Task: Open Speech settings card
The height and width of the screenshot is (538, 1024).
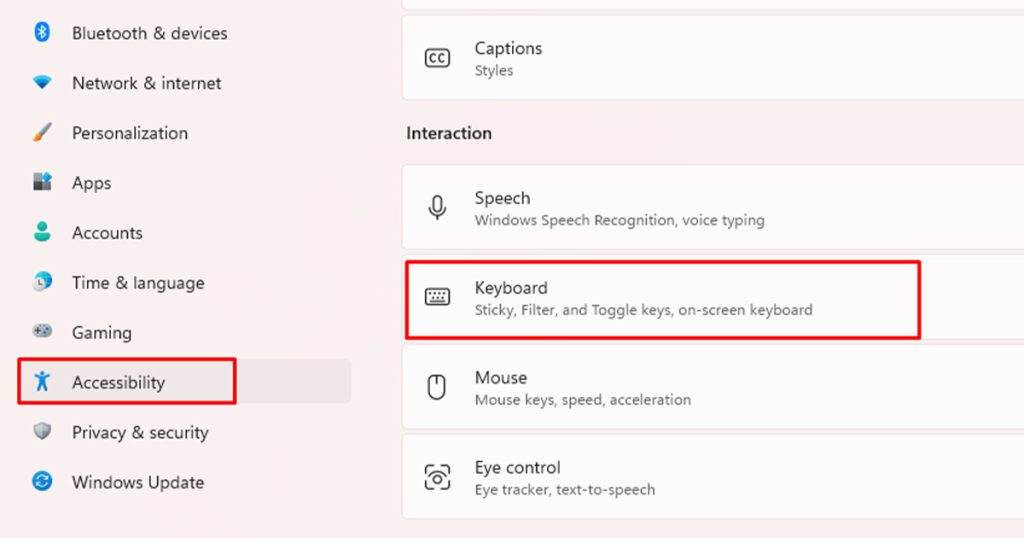Action: click(713, 207)
